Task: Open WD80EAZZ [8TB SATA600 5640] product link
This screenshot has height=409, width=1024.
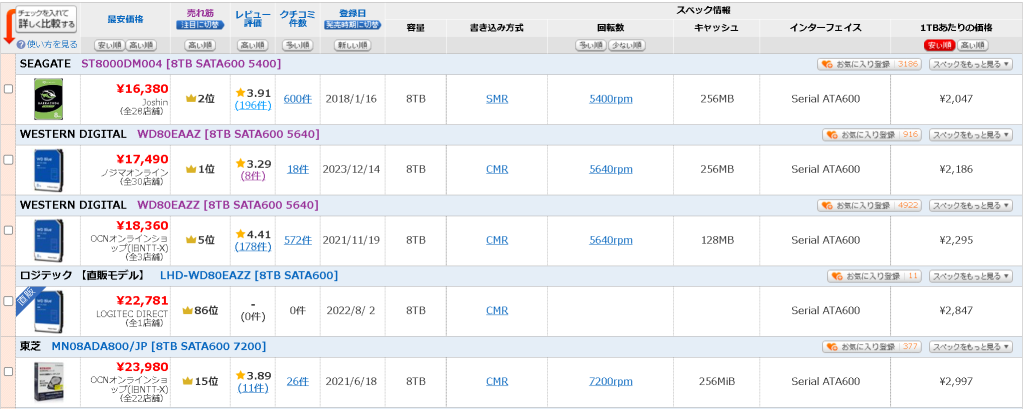Action: coord(228,204)
